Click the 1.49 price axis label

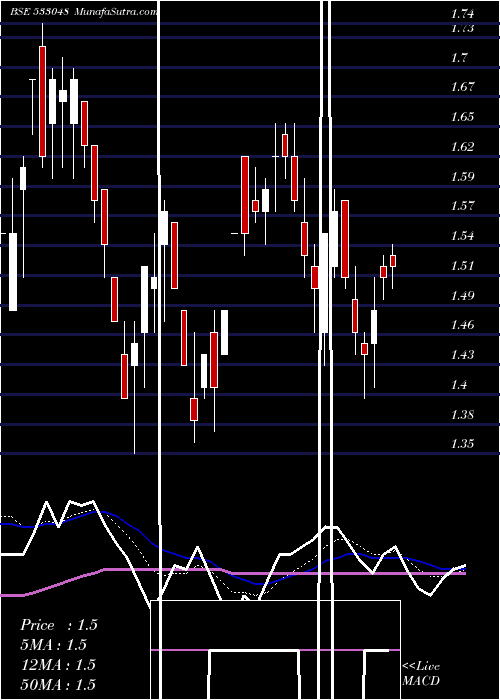(462, 295)
